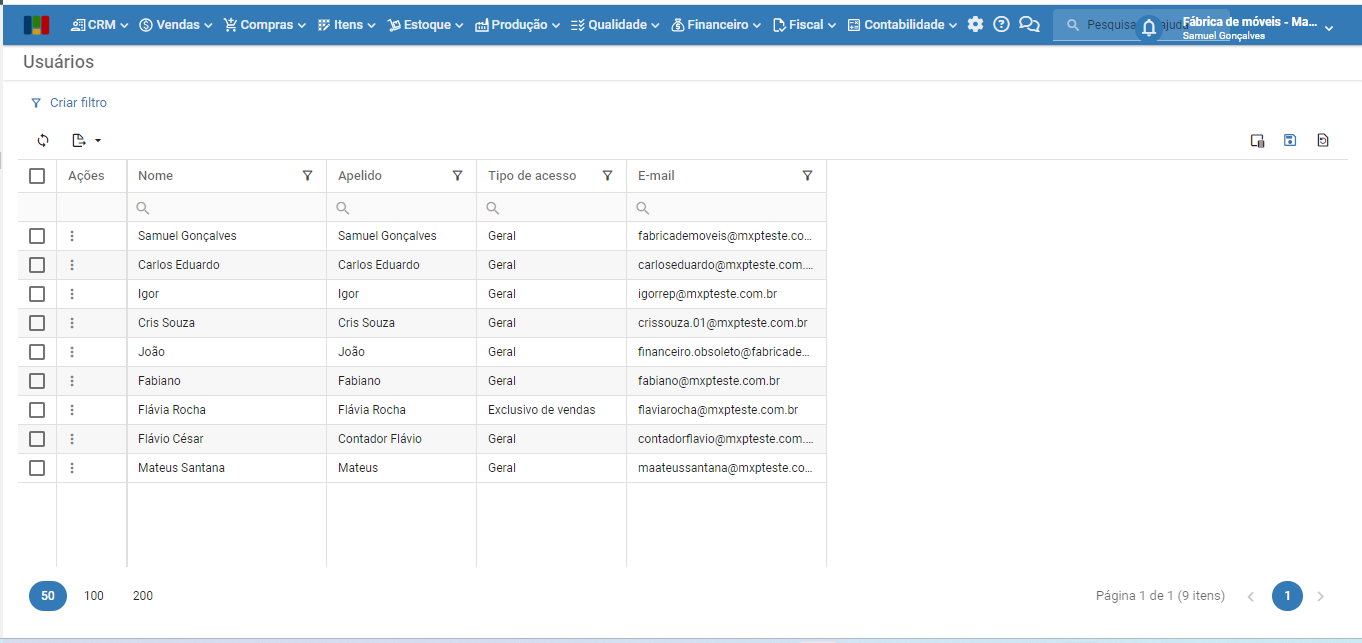Image resolution: width=1362 pixels, height=643 pixels.
Task: Refresh the users grid
Action: (x=43, y=141)
